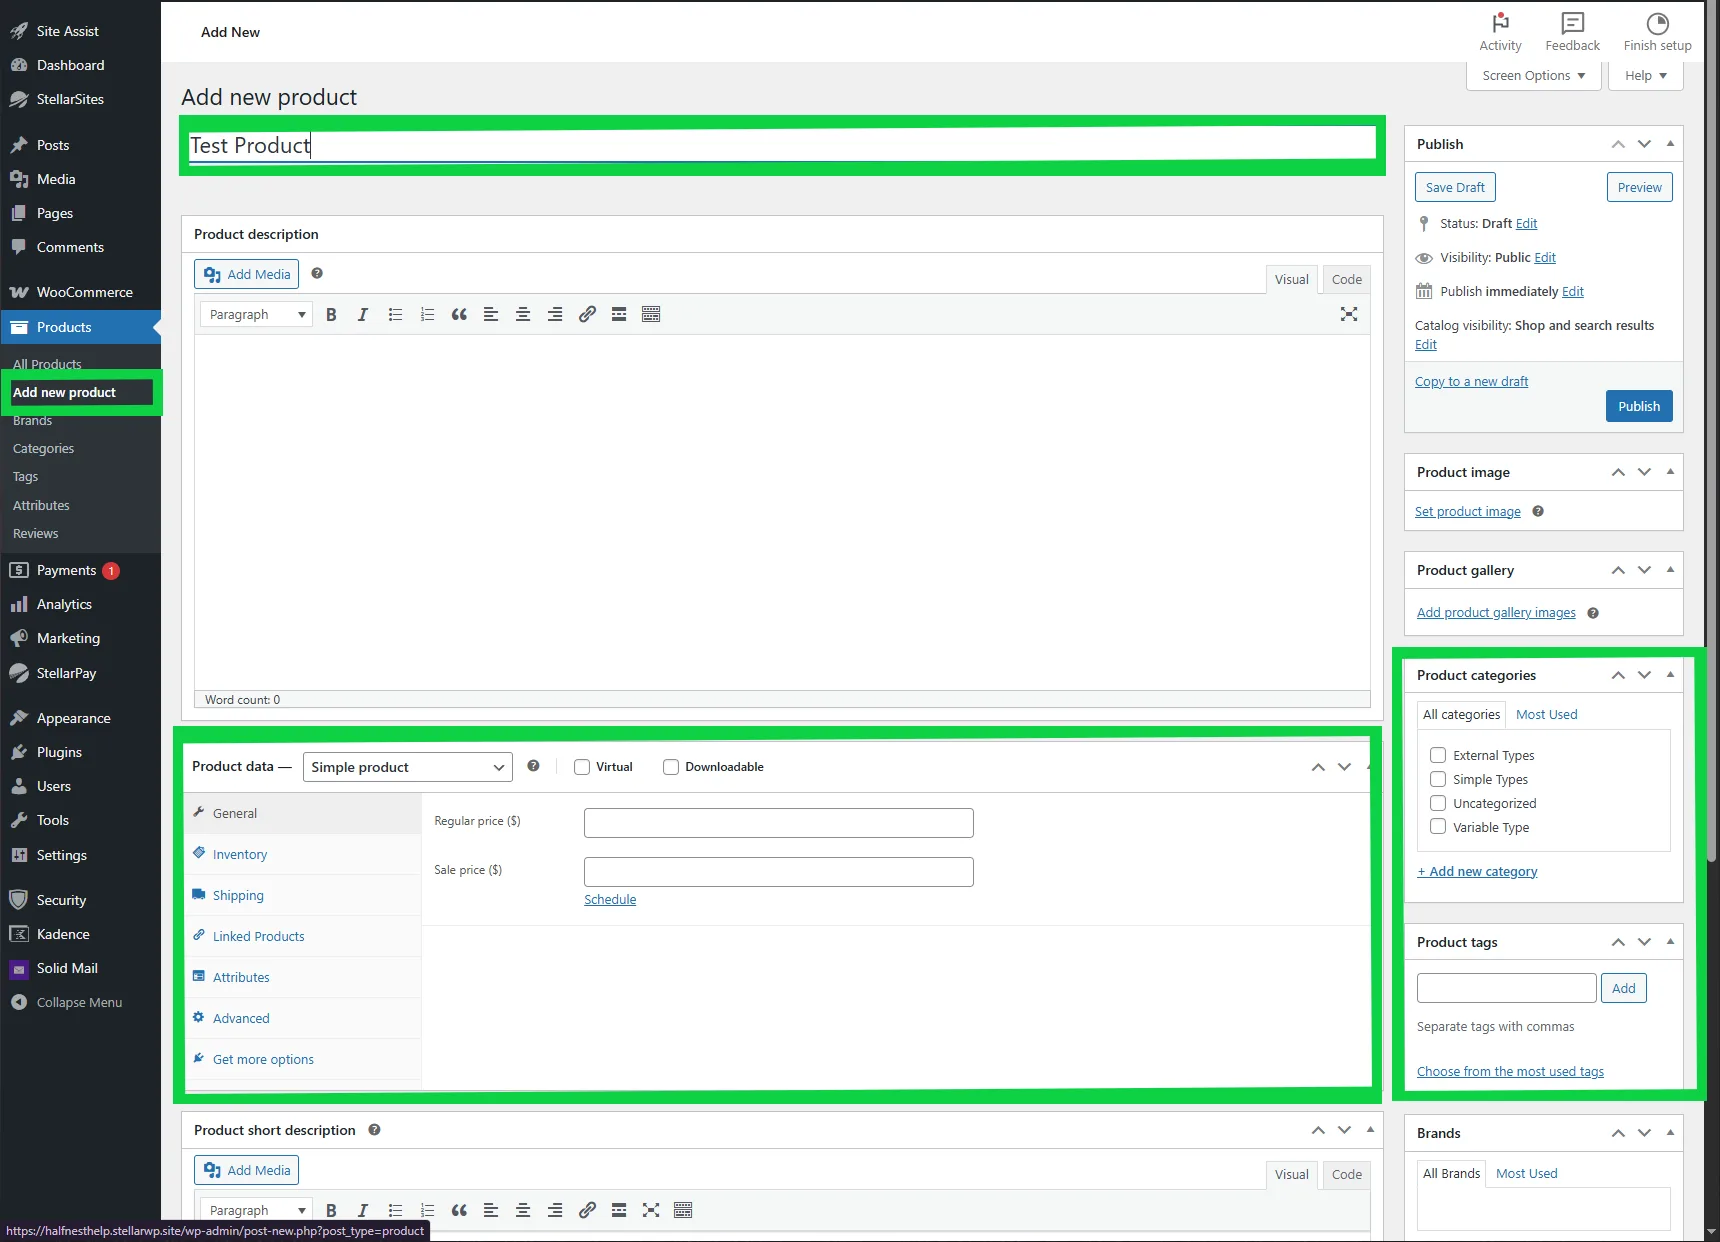Expand the Screen Options panel
Screen dimensions: 1720x1242
point(1533,75)
